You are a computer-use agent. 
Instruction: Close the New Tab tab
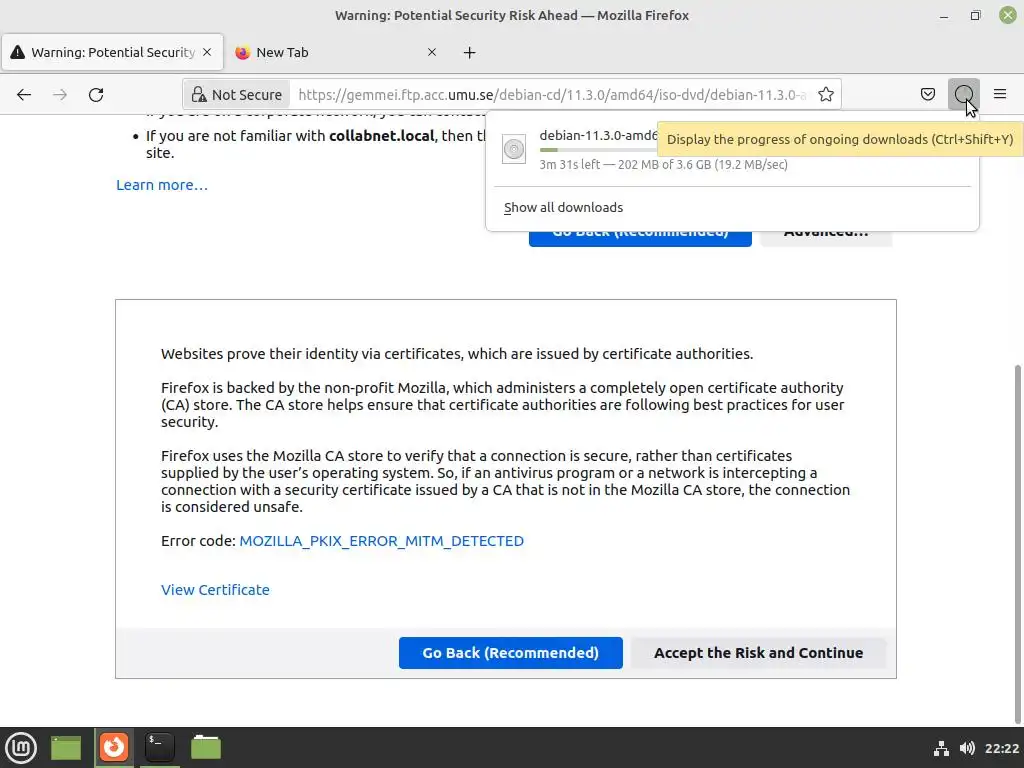[x=432, y=52]
